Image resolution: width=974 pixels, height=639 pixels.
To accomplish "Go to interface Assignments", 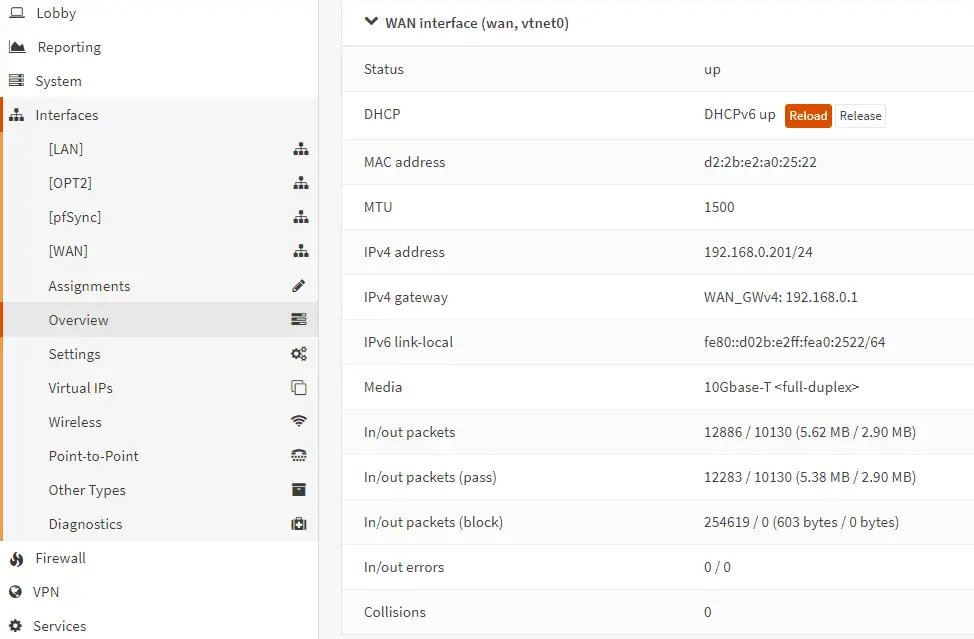I will click(x=89, y=286).
